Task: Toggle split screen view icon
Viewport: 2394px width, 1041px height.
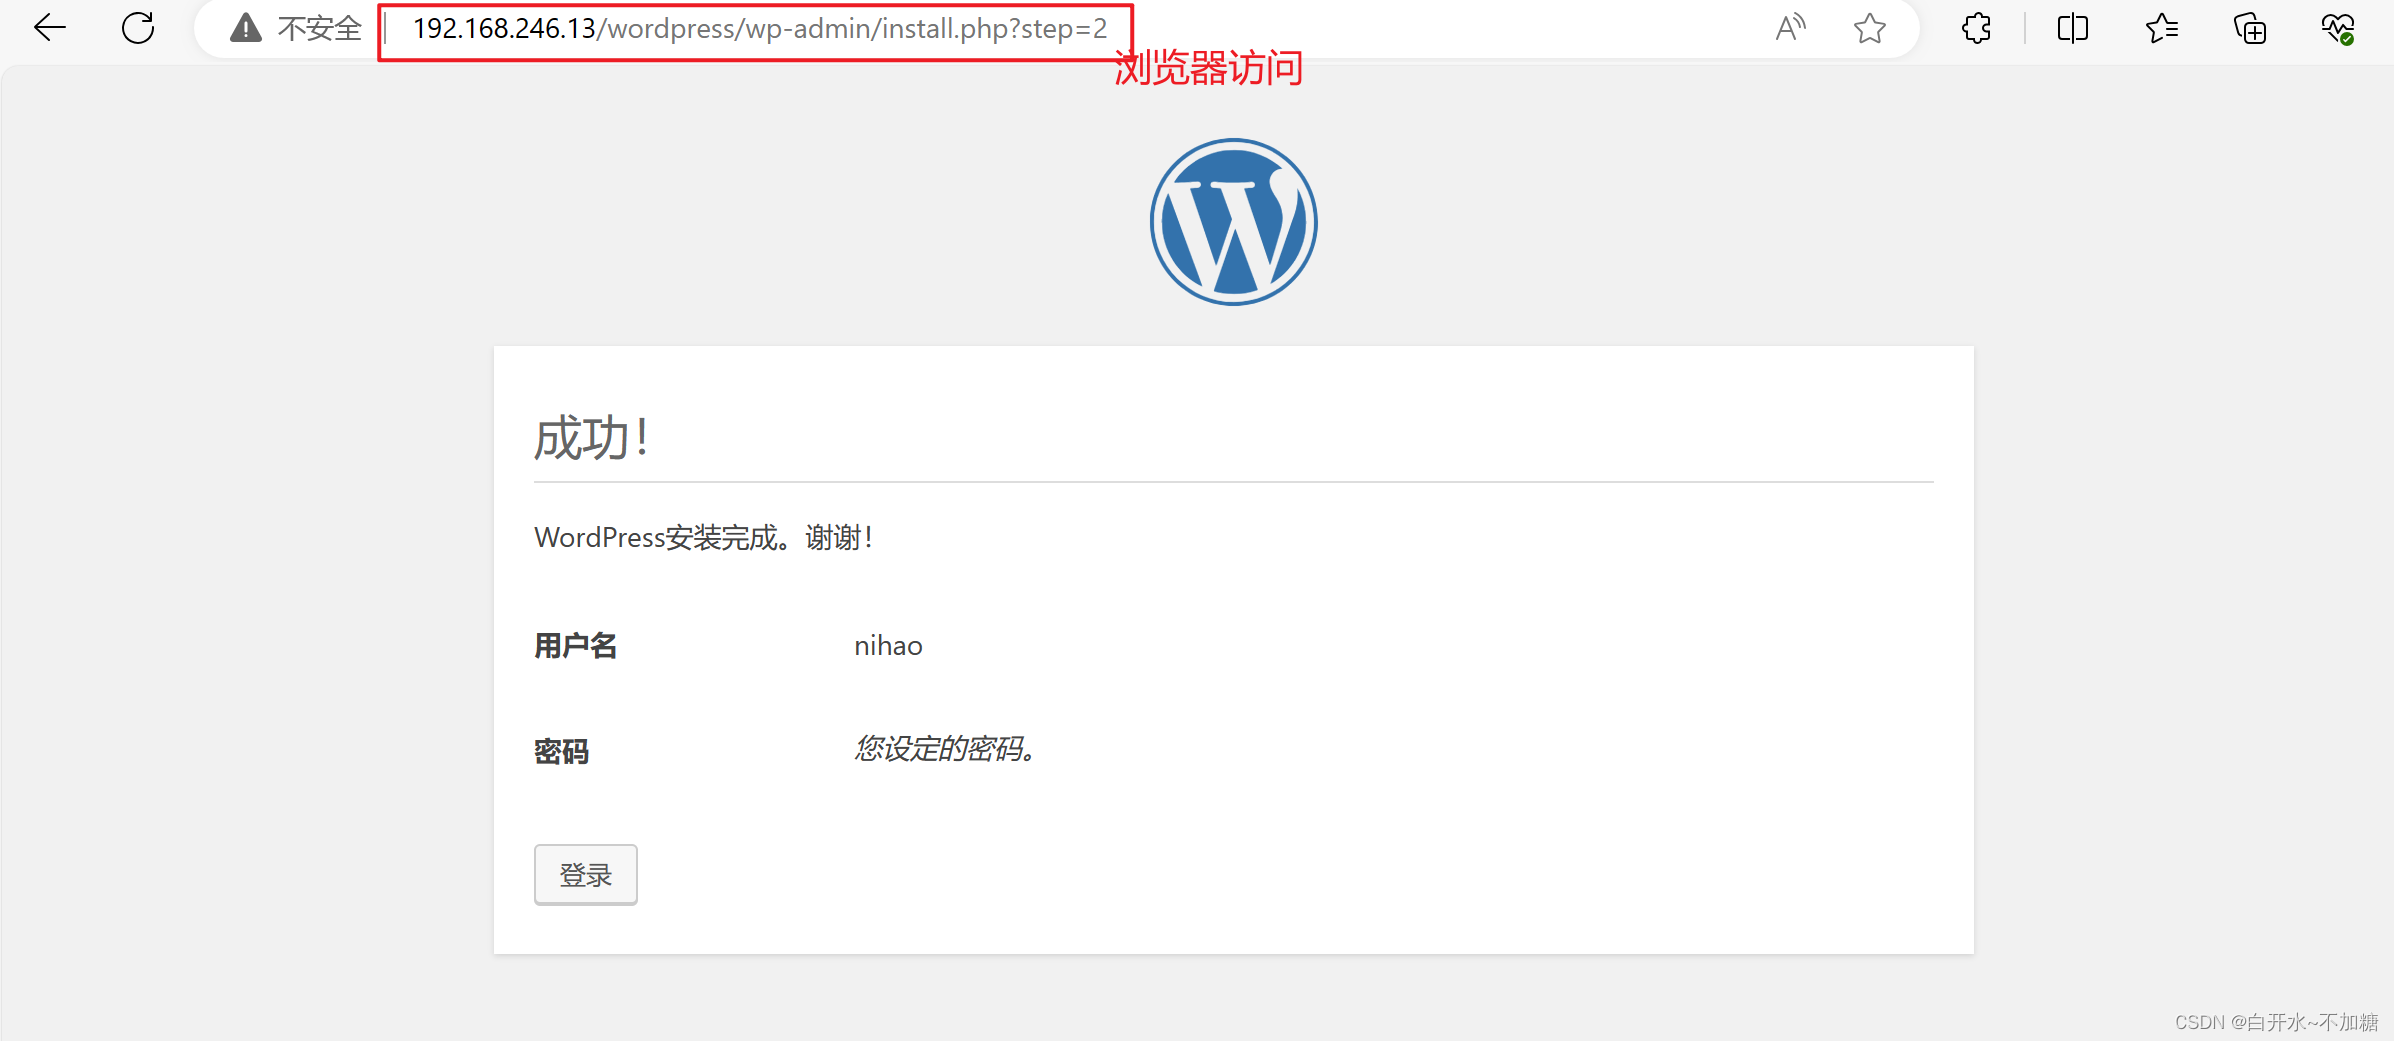Action: coord(2073,28)
